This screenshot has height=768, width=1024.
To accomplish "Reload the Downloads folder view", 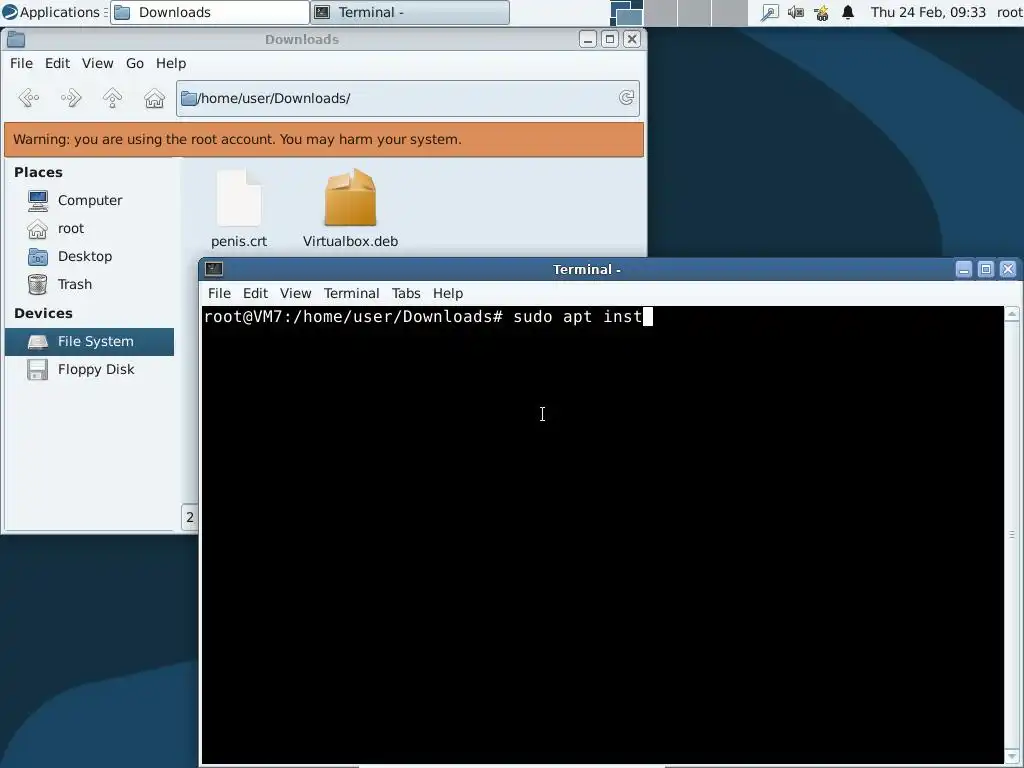I will click(x=626, y=98).
